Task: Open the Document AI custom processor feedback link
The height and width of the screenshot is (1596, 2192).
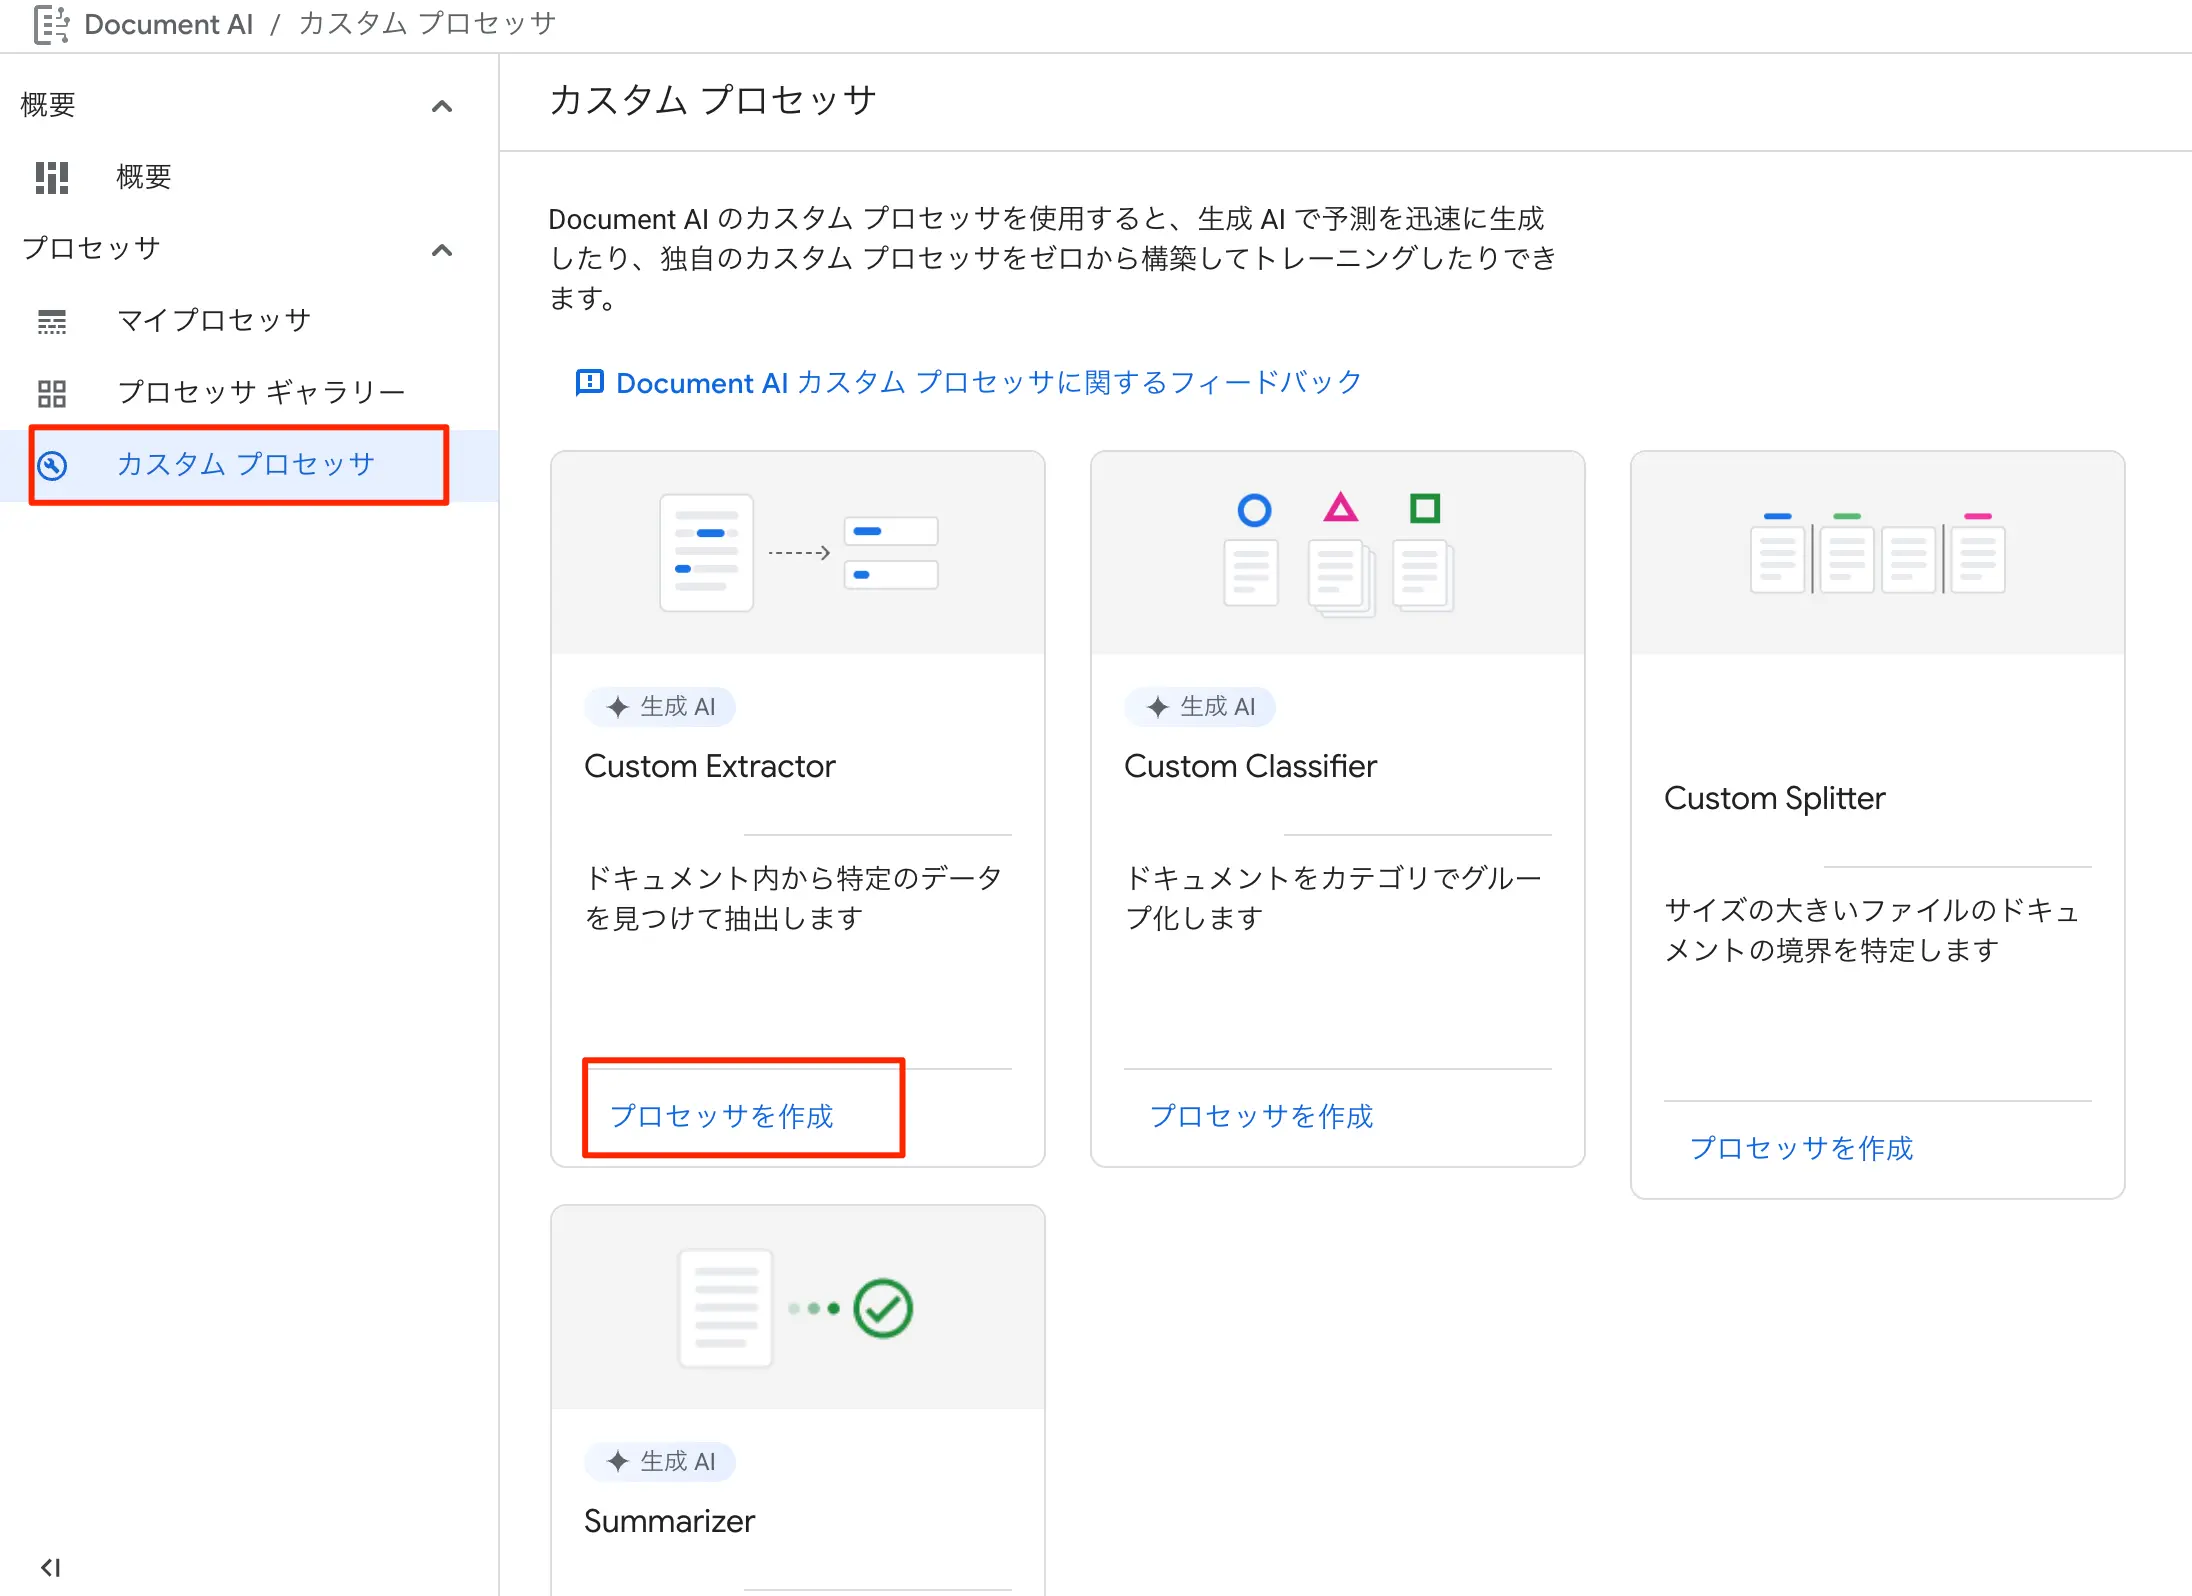Action: (x=988, y=382)
